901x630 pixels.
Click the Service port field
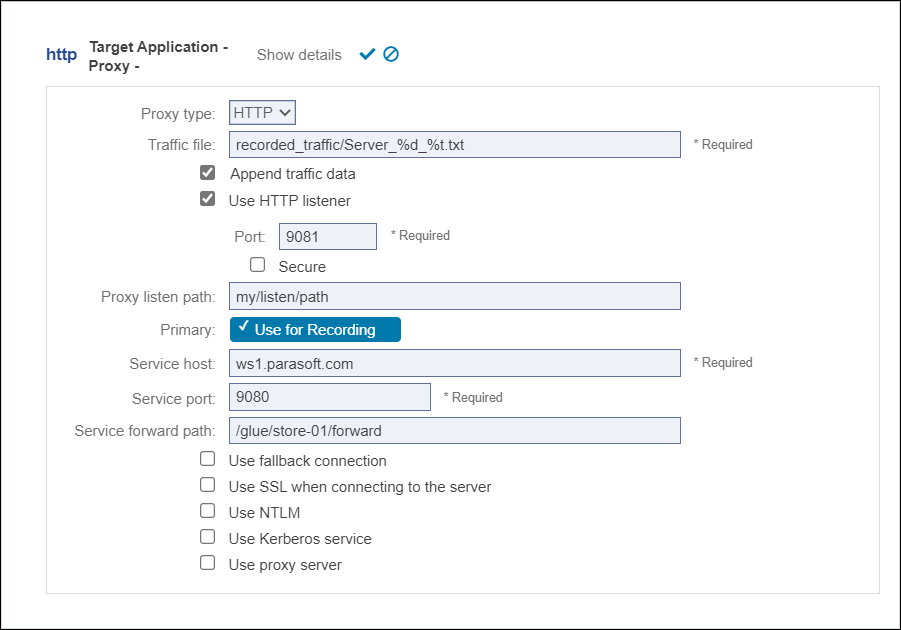(x=330, y=397)
